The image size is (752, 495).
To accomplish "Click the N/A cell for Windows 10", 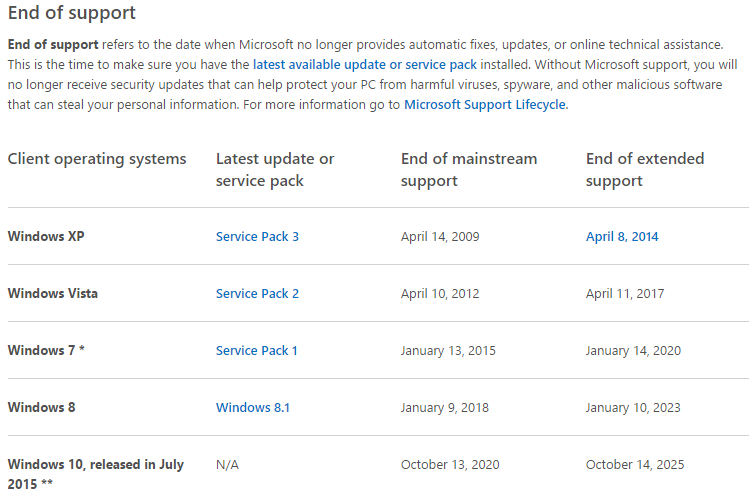I will [x=227, y=465].
